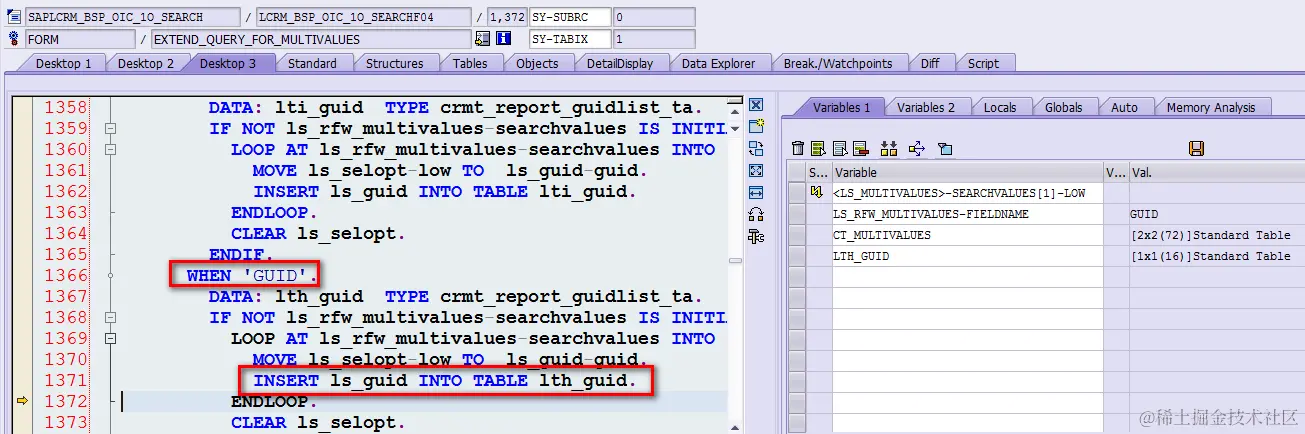1305x434 pixels.
Task: Open the Standard tab
Action: tap(312, 63)
